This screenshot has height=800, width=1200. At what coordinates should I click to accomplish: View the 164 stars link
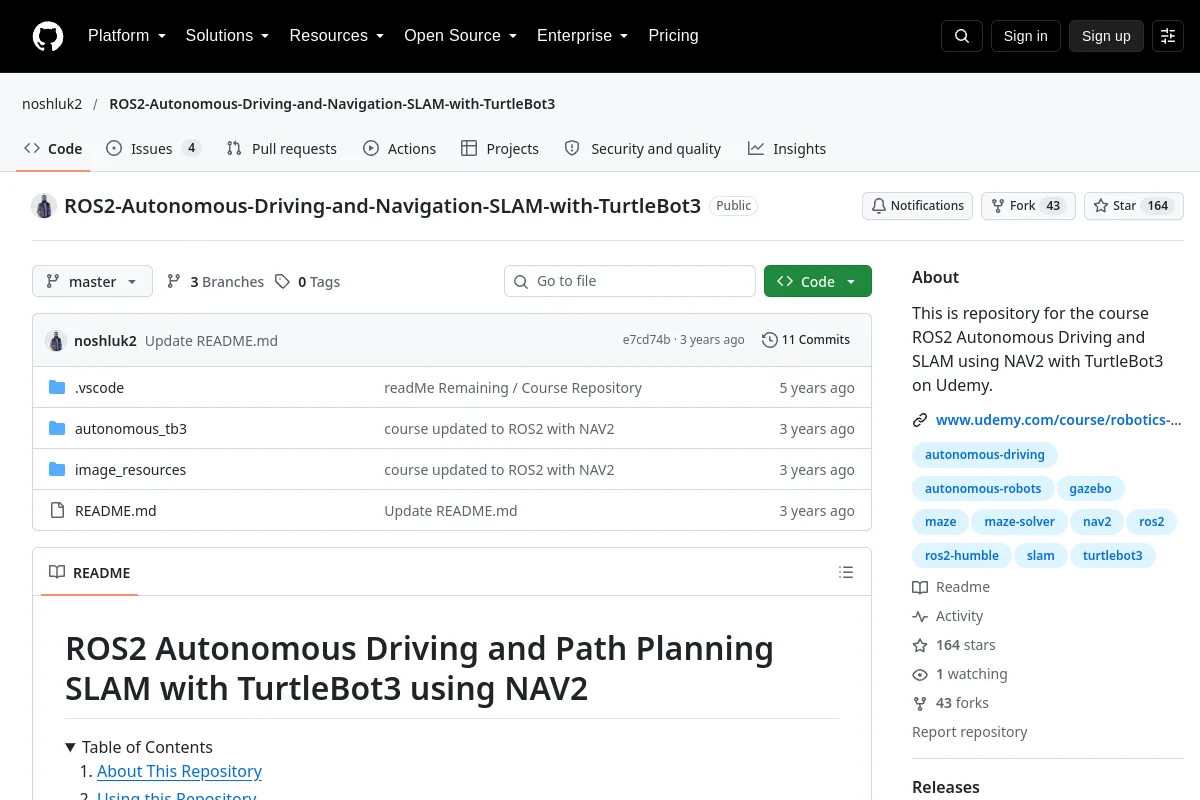954,645
